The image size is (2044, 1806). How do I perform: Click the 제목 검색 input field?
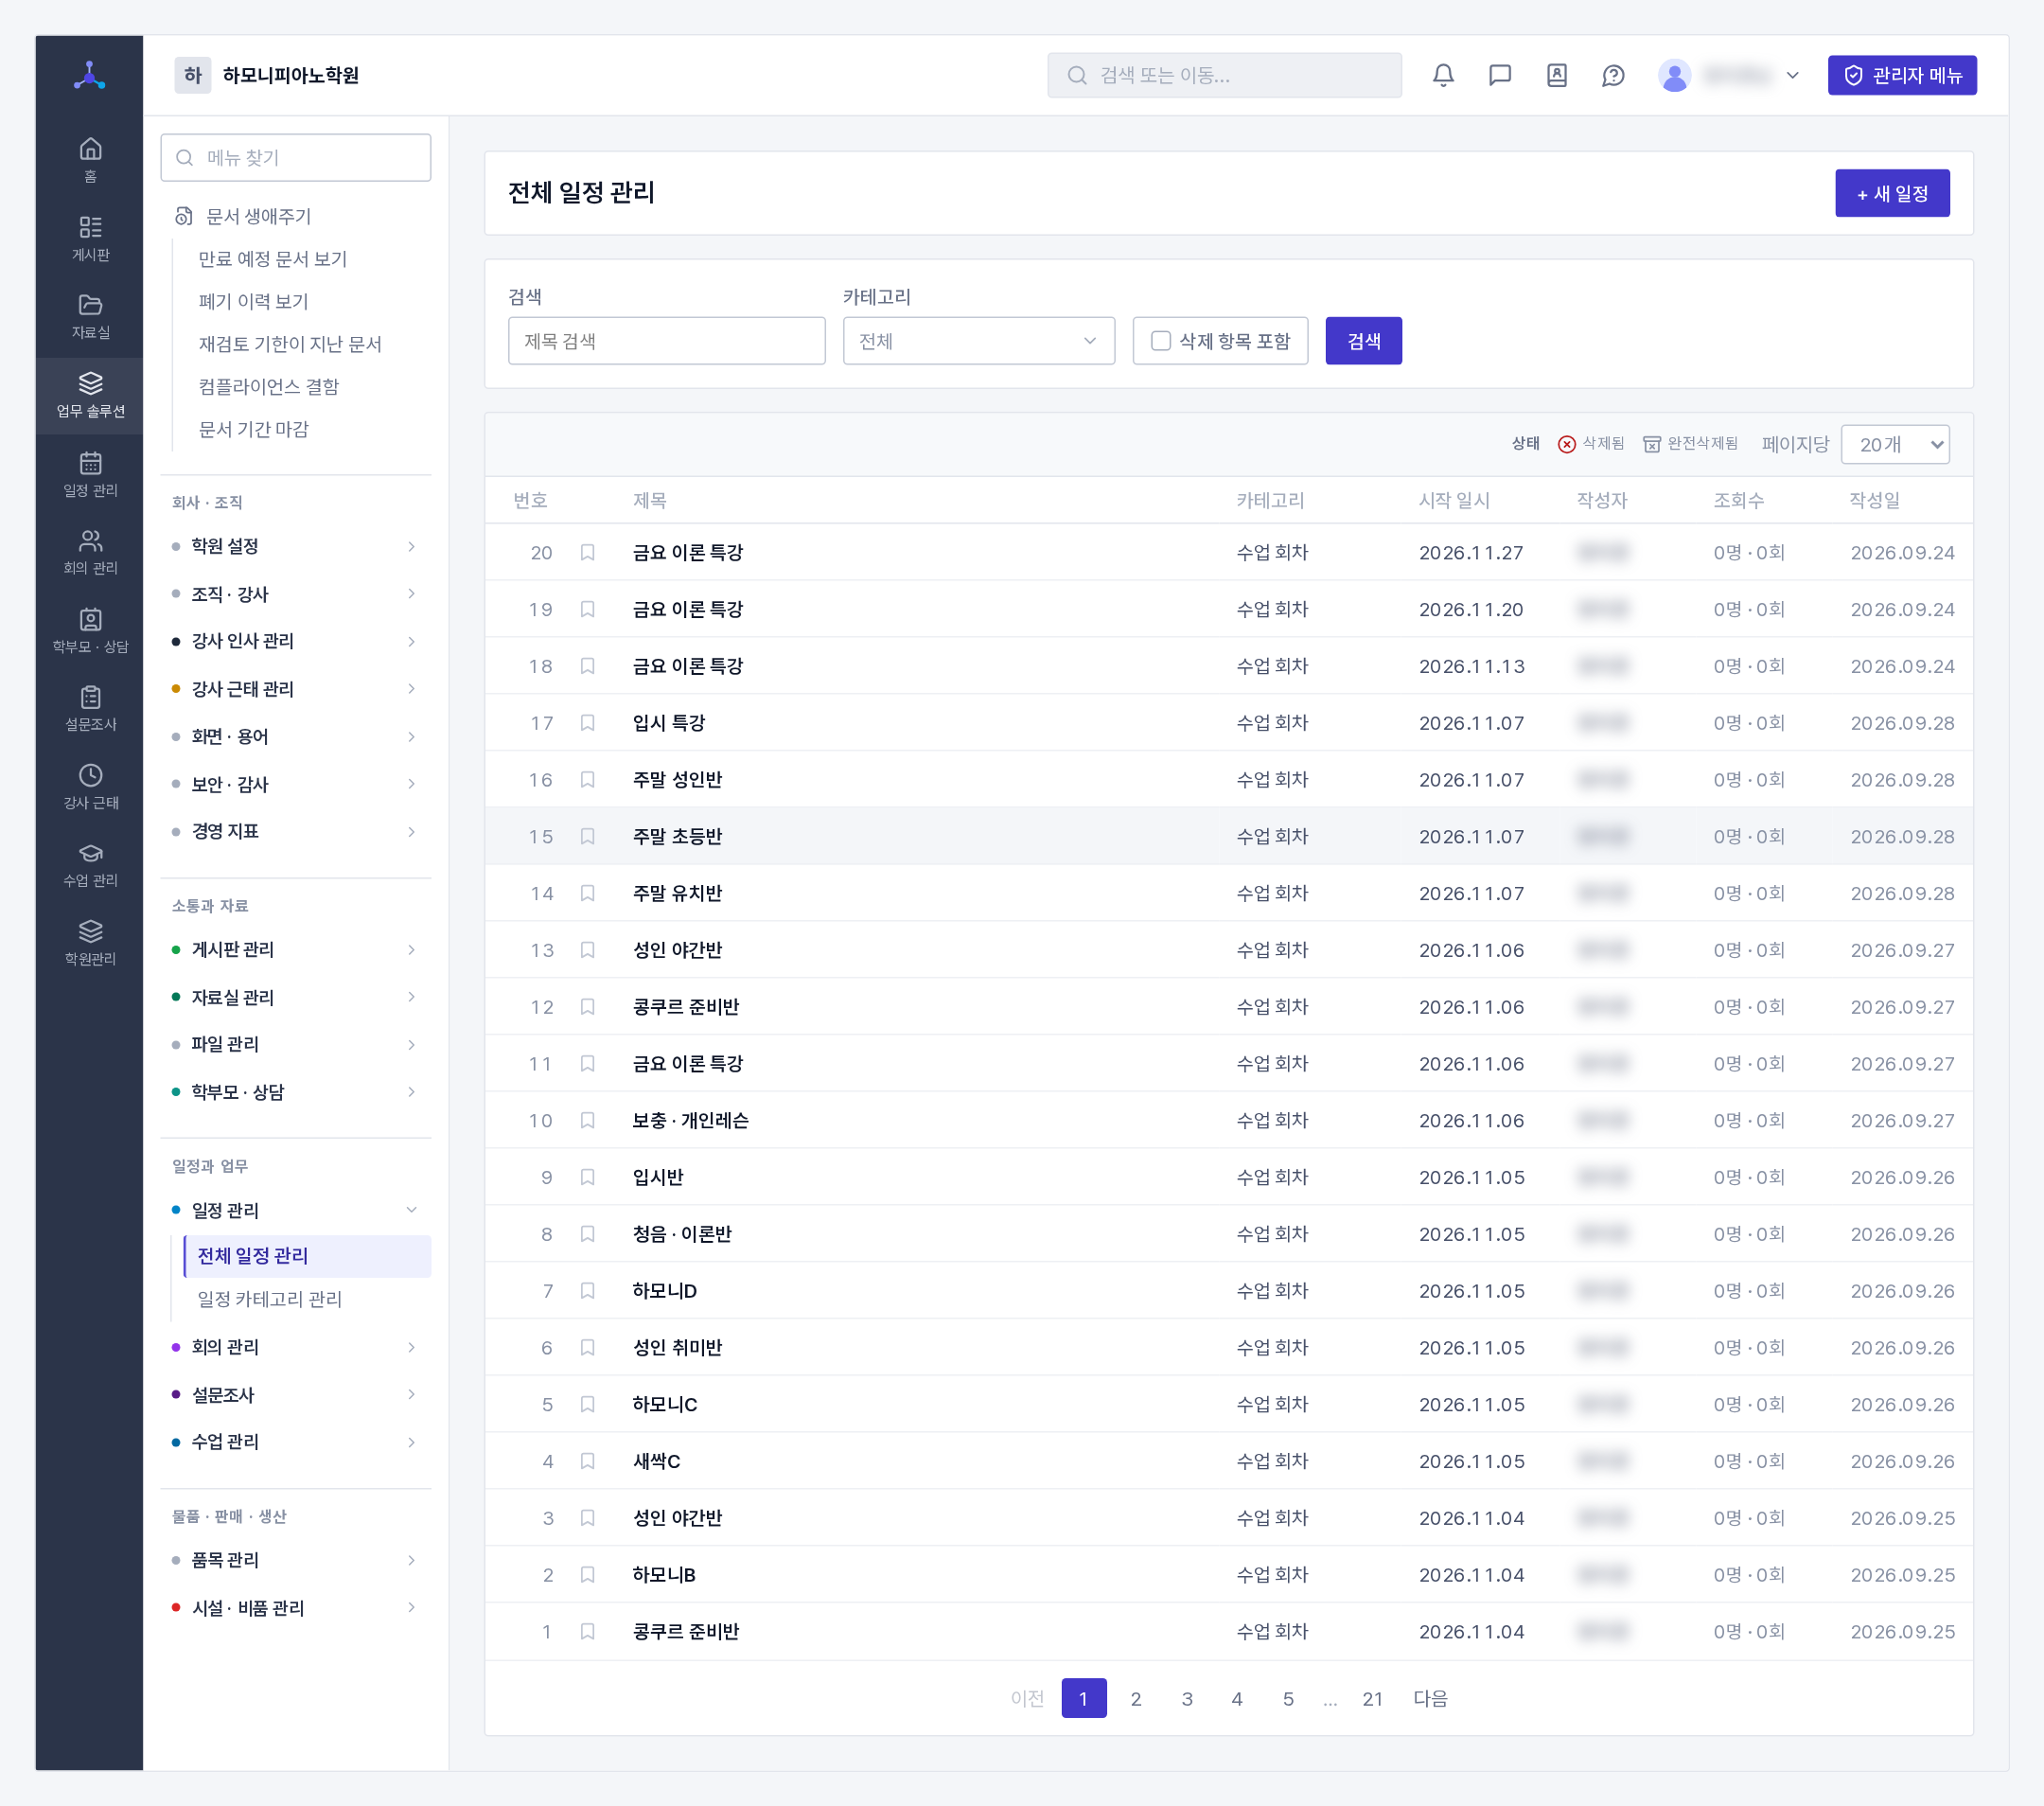[x=667, y=341]
